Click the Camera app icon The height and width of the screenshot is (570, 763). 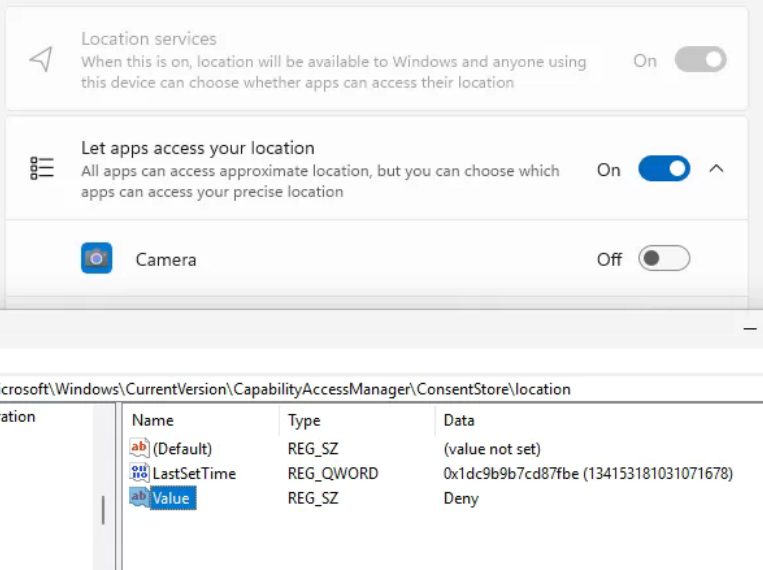pyautogui.click(x=97, y=259)
